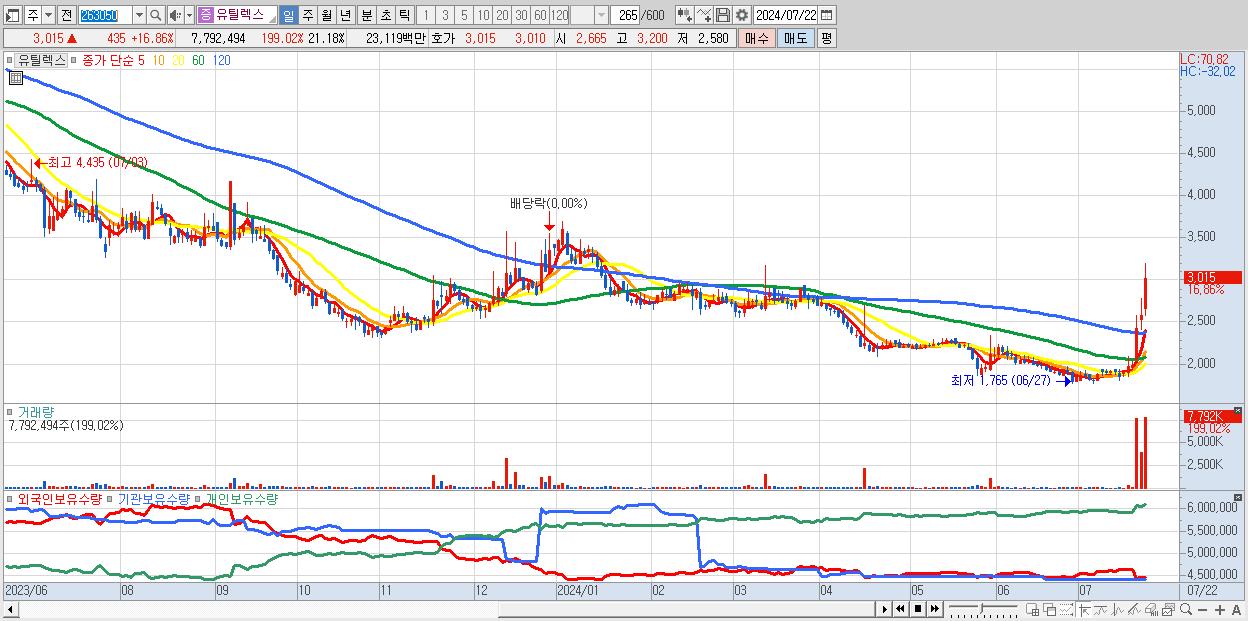Click the axis pointer icon in the bottom toolbar
This screenshot has height=621, width=1248.
[1084, 609]
